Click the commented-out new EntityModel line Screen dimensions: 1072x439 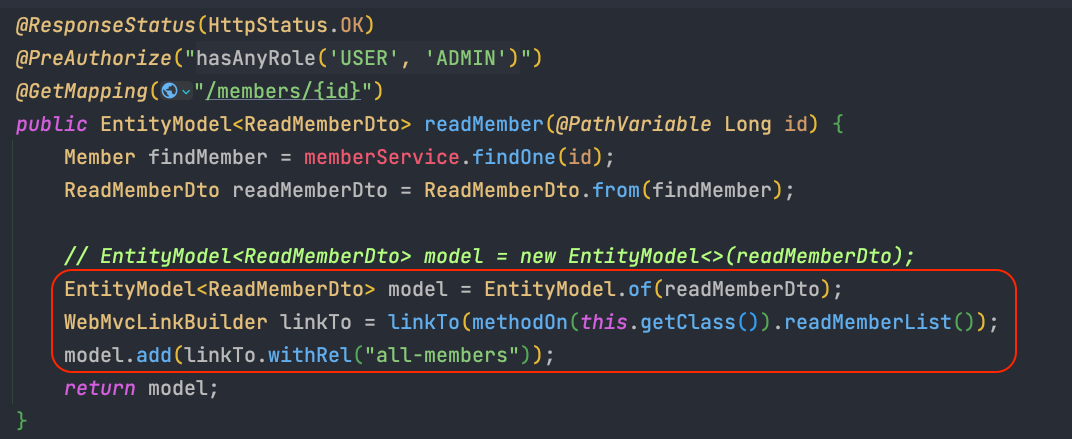point(490,256)
